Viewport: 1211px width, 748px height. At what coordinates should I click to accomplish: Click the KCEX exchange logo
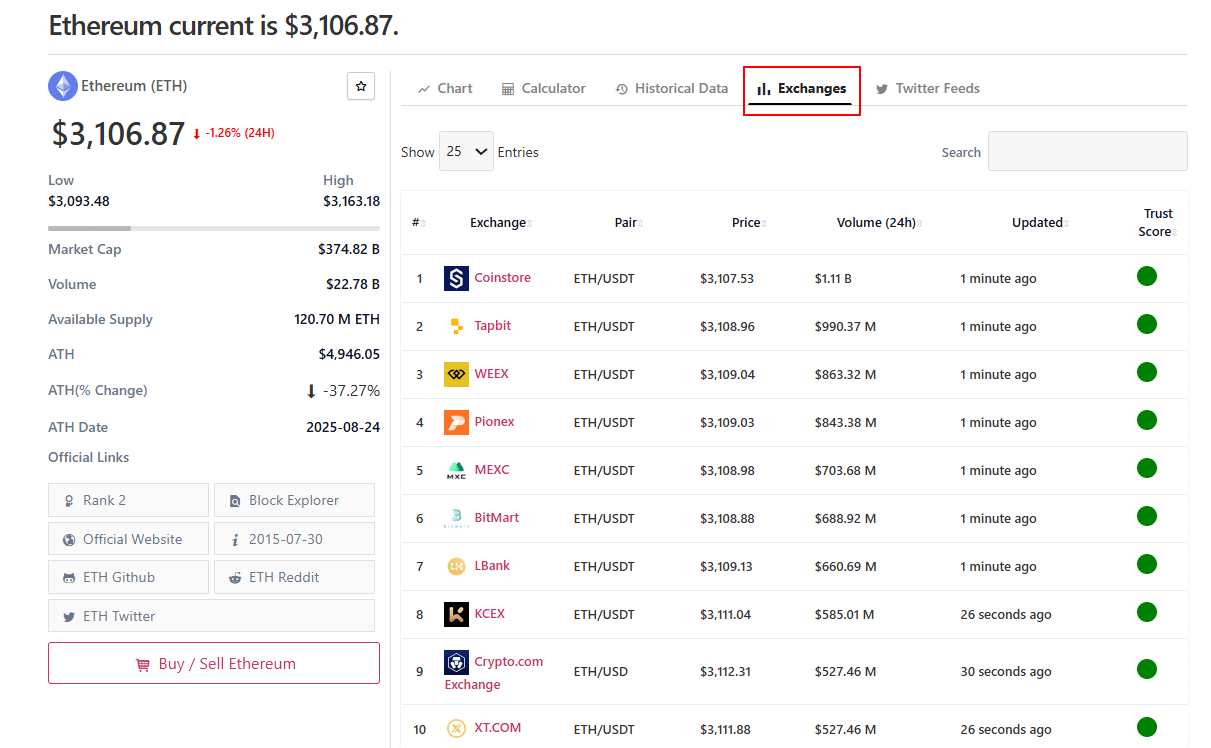pyautogui.click(x=456, y=614)
